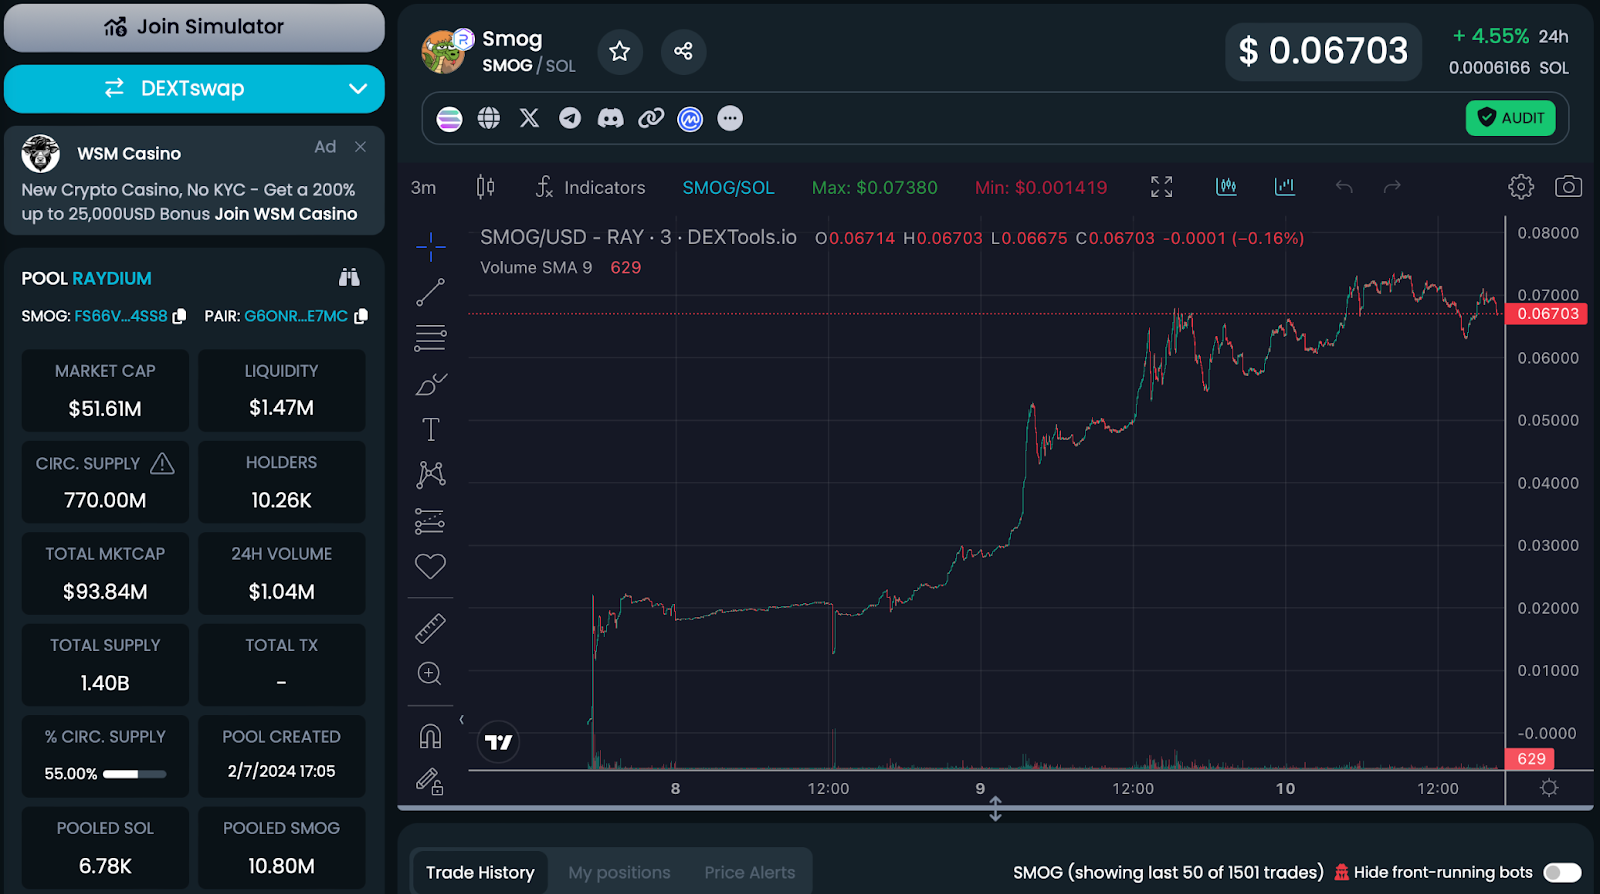This screenshot has width=1600, height=894.
Task: Select the brush drawing tool
Action: 431,384
